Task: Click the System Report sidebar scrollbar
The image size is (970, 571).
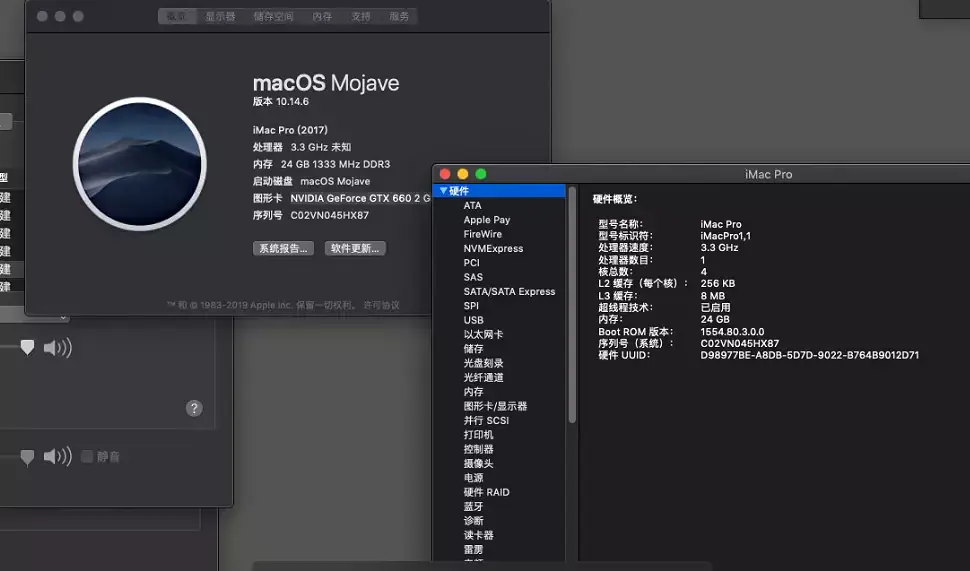Action: (572, 305)
